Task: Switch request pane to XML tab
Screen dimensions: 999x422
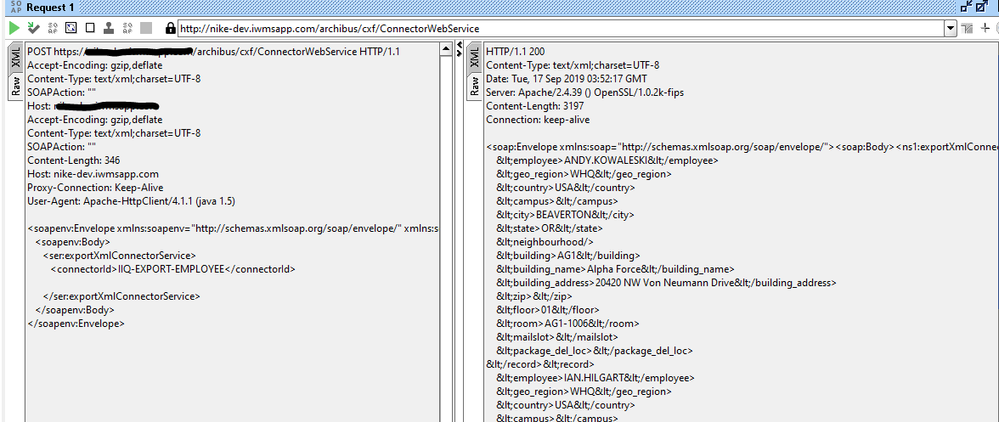Action: tap(15, 58)
